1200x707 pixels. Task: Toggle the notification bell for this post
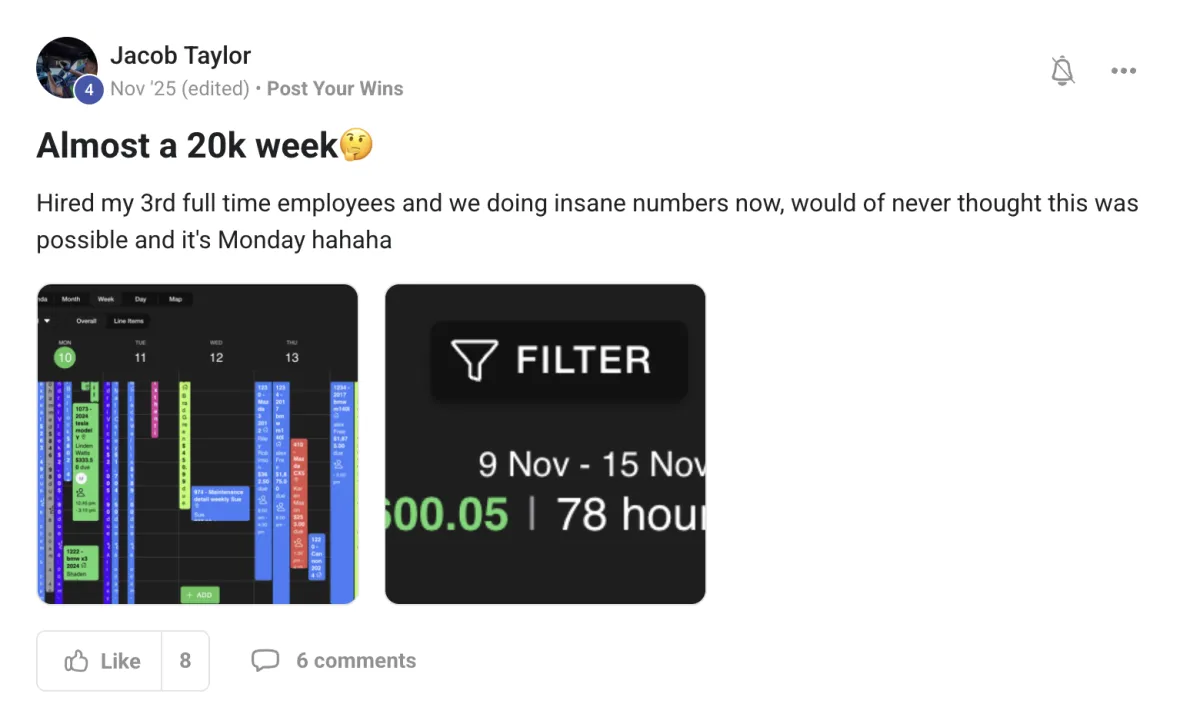[x=1063, y=71]
